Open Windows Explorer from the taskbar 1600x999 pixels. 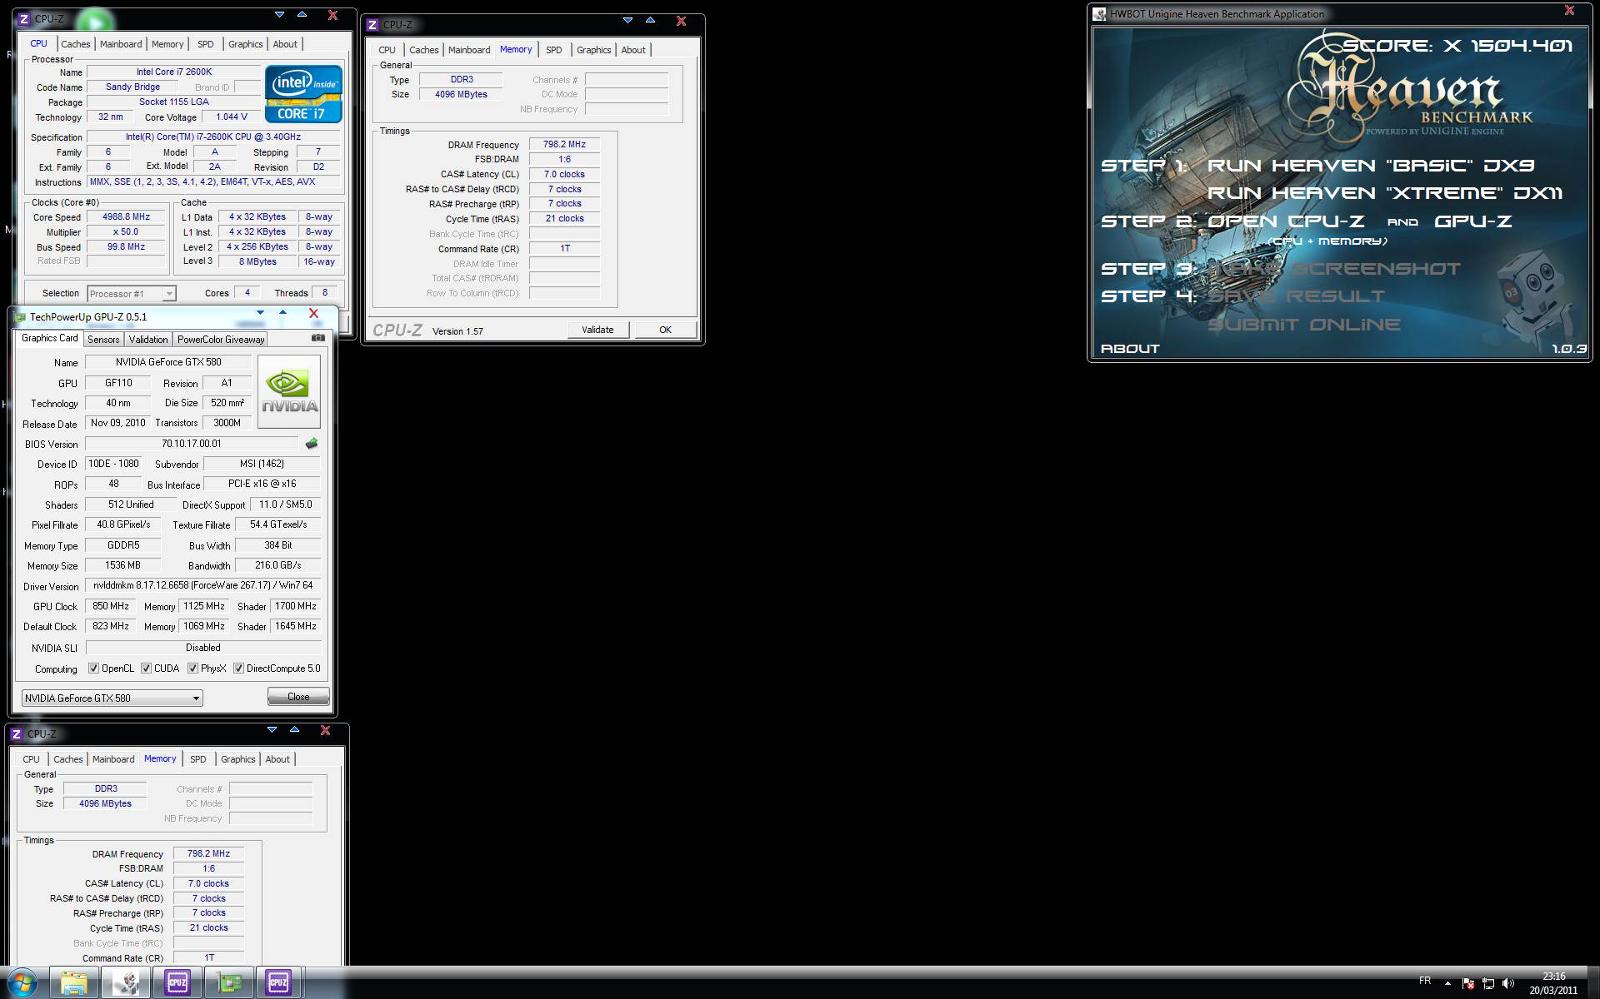coord(73,983)
